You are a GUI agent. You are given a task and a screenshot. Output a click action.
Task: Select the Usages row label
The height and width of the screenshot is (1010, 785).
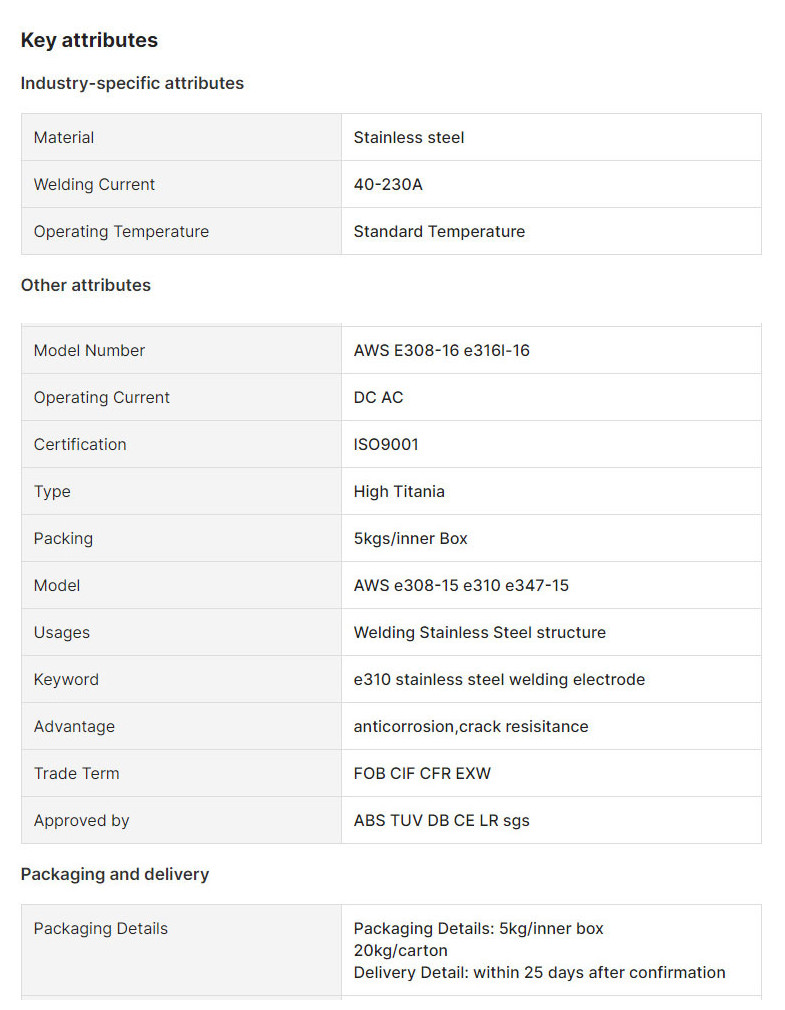(x=62, y=632)
